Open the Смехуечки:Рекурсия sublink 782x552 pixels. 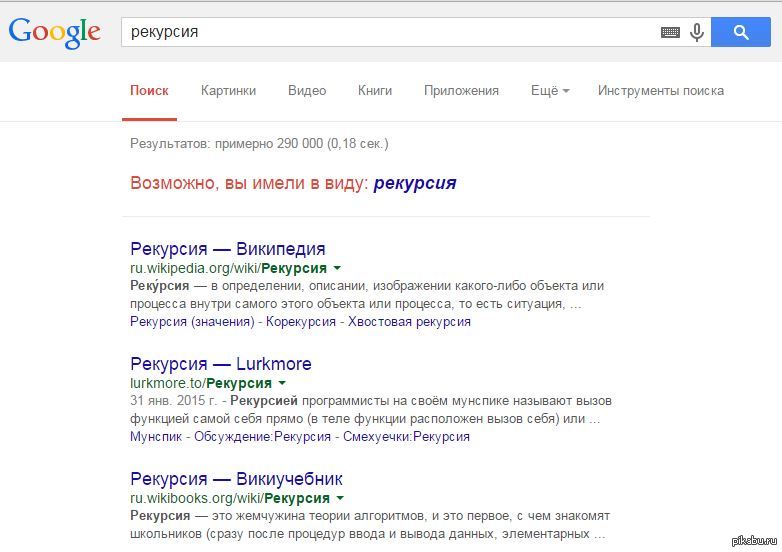click(406, 437)
